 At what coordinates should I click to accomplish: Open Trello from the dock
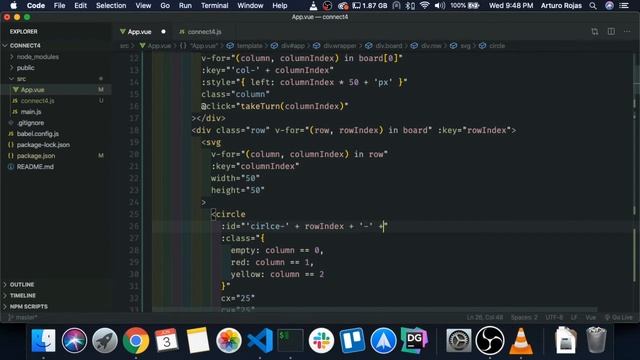pyautogui.click(x=352, y=340)
